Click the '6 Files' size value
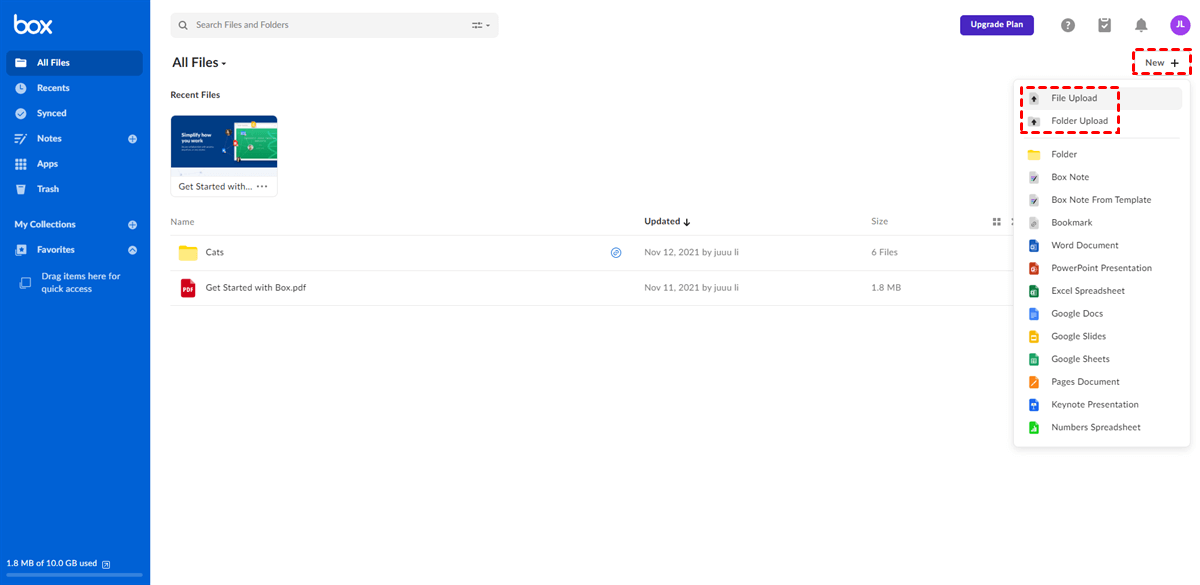The image size is (1200, 585). (x=885, y=253)
